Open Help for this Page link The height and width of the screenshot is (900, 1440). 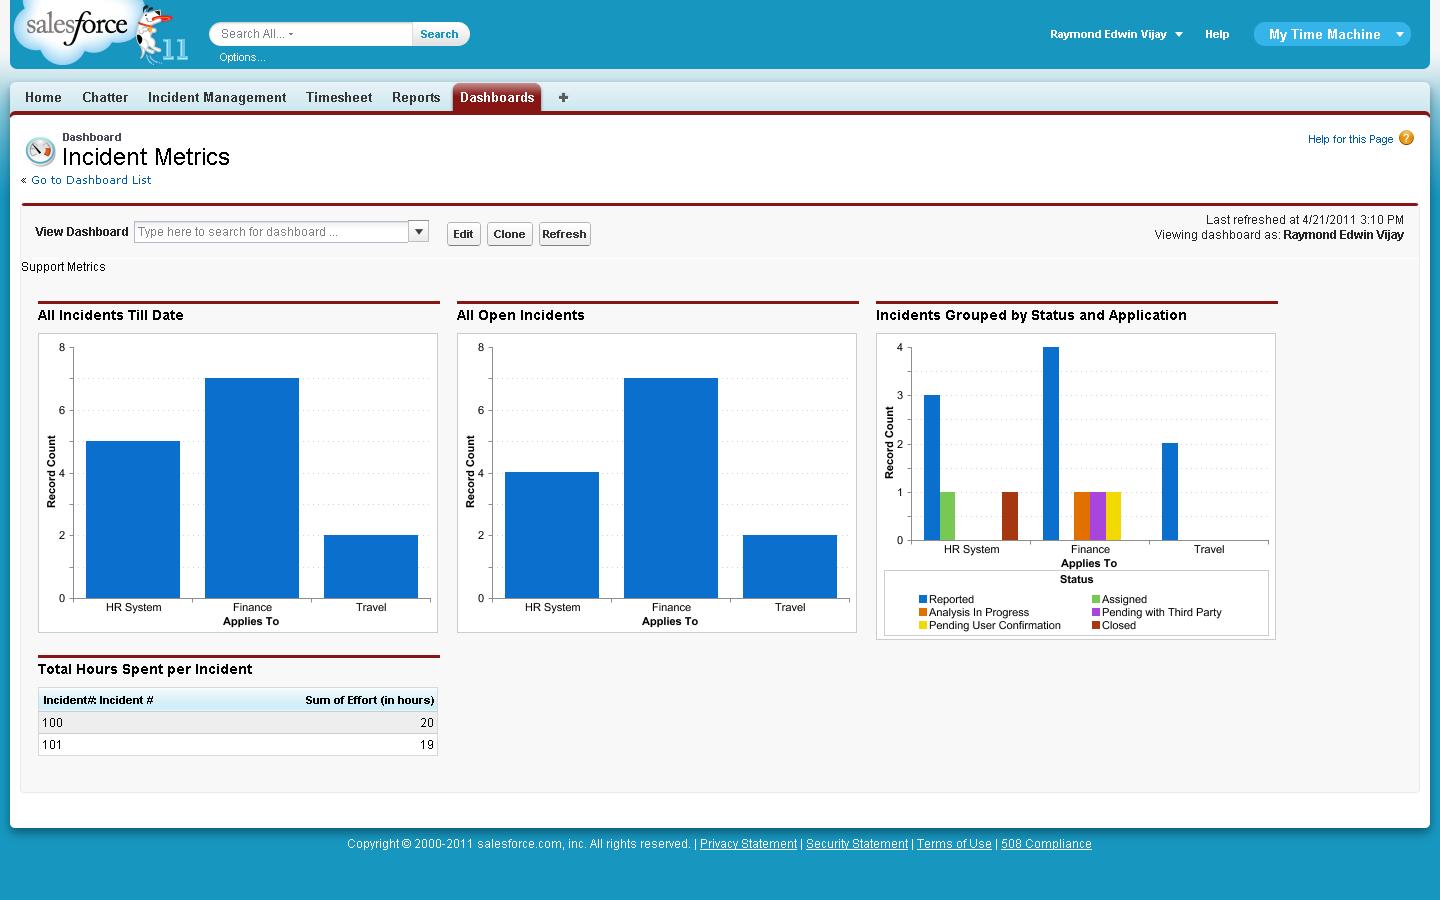(x=1350, y=139)
